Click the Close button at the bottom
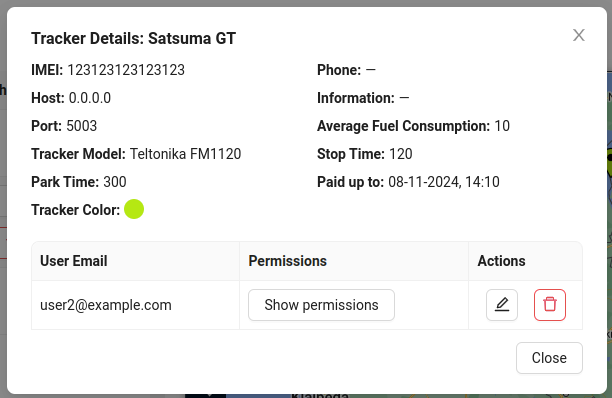This screenshot has width=612, height=398. (549, 358)
